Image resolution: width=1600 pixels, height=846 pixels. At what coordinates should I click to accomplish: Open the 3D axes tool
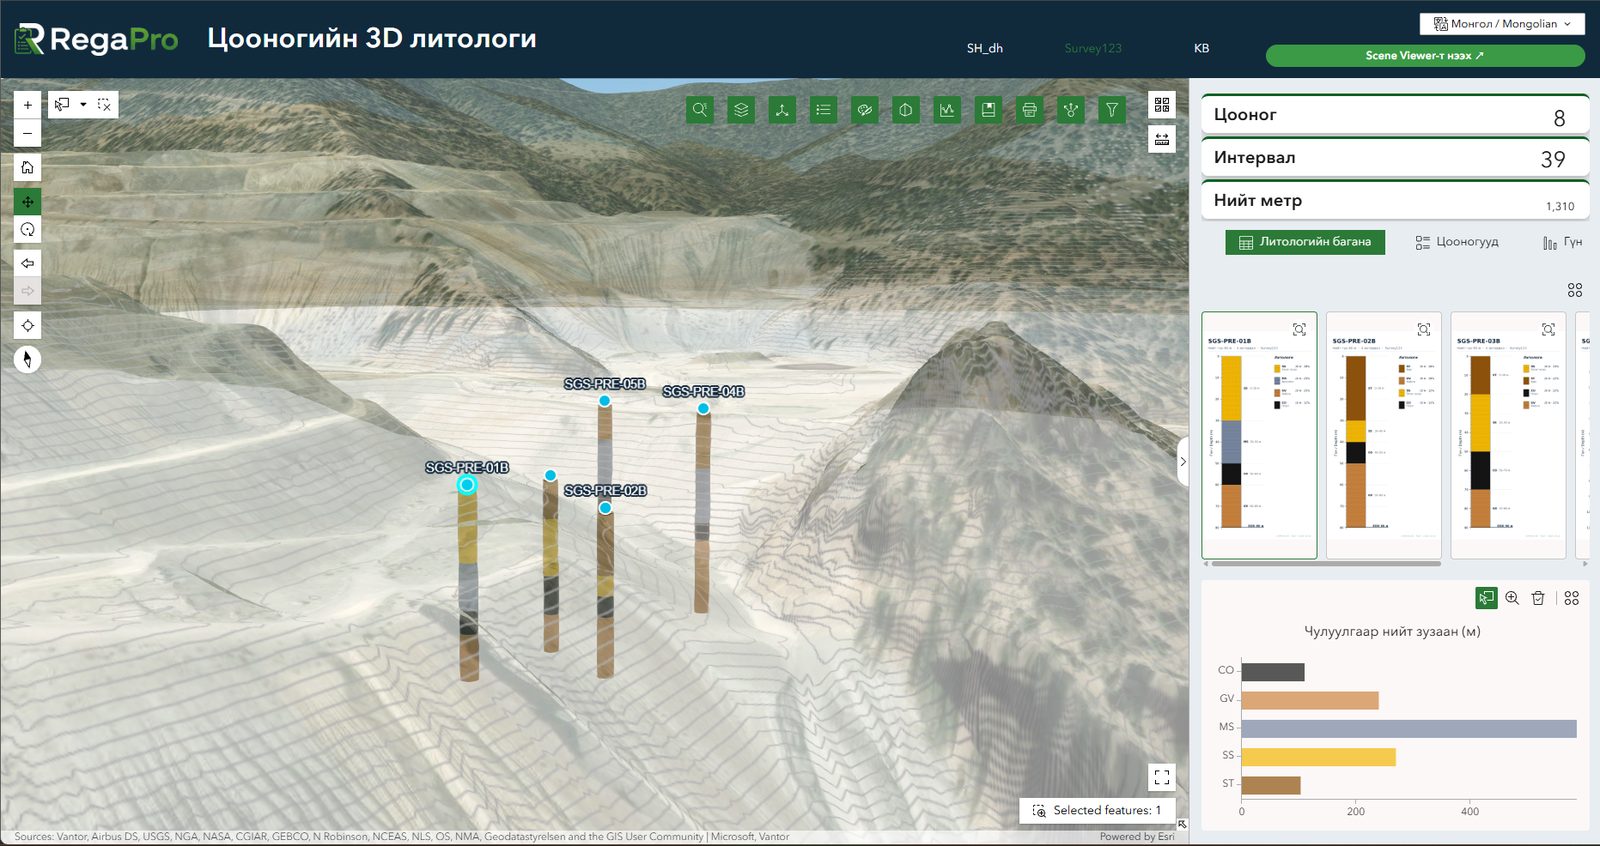tap(782, 110)
